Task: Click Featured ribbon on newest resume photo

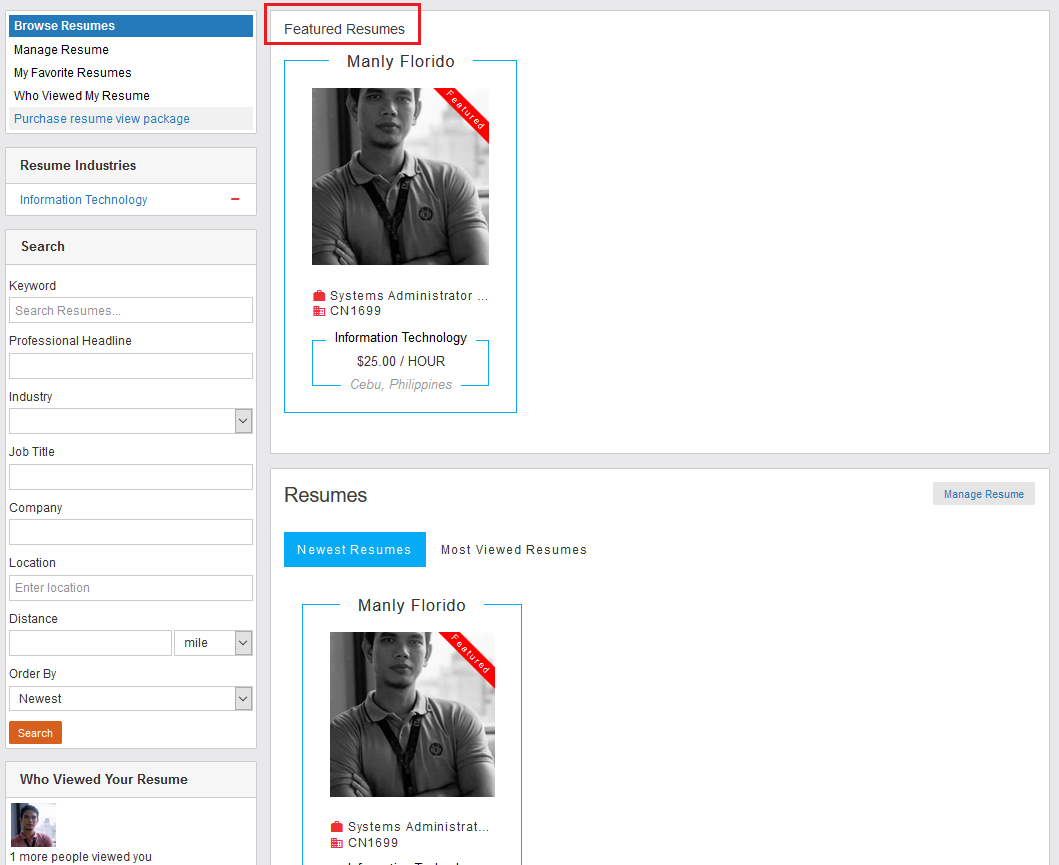Action: (x=470, y=655)
